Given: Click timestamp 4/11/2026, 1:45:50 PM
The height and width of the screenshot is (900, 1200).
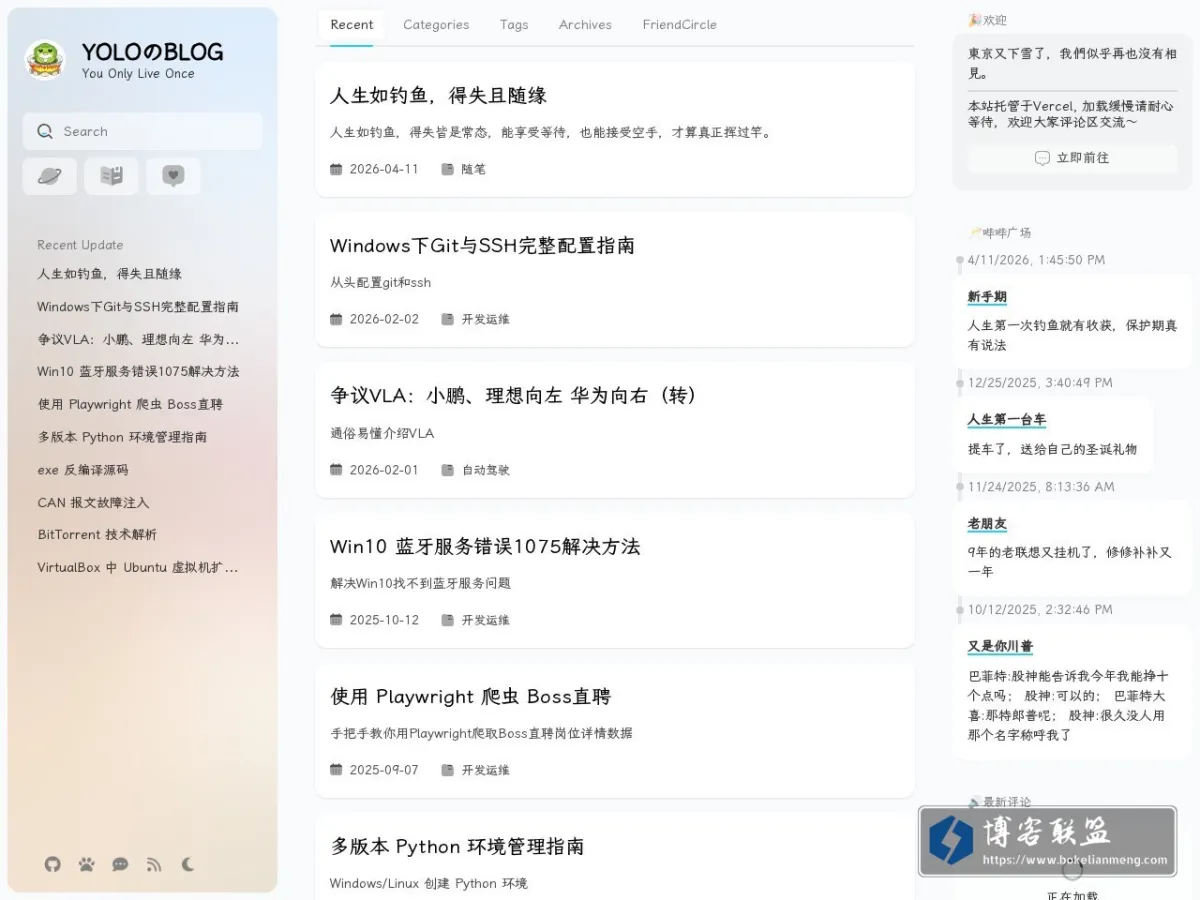Looking at the screenshot, I should click(x=1036, y=260).
